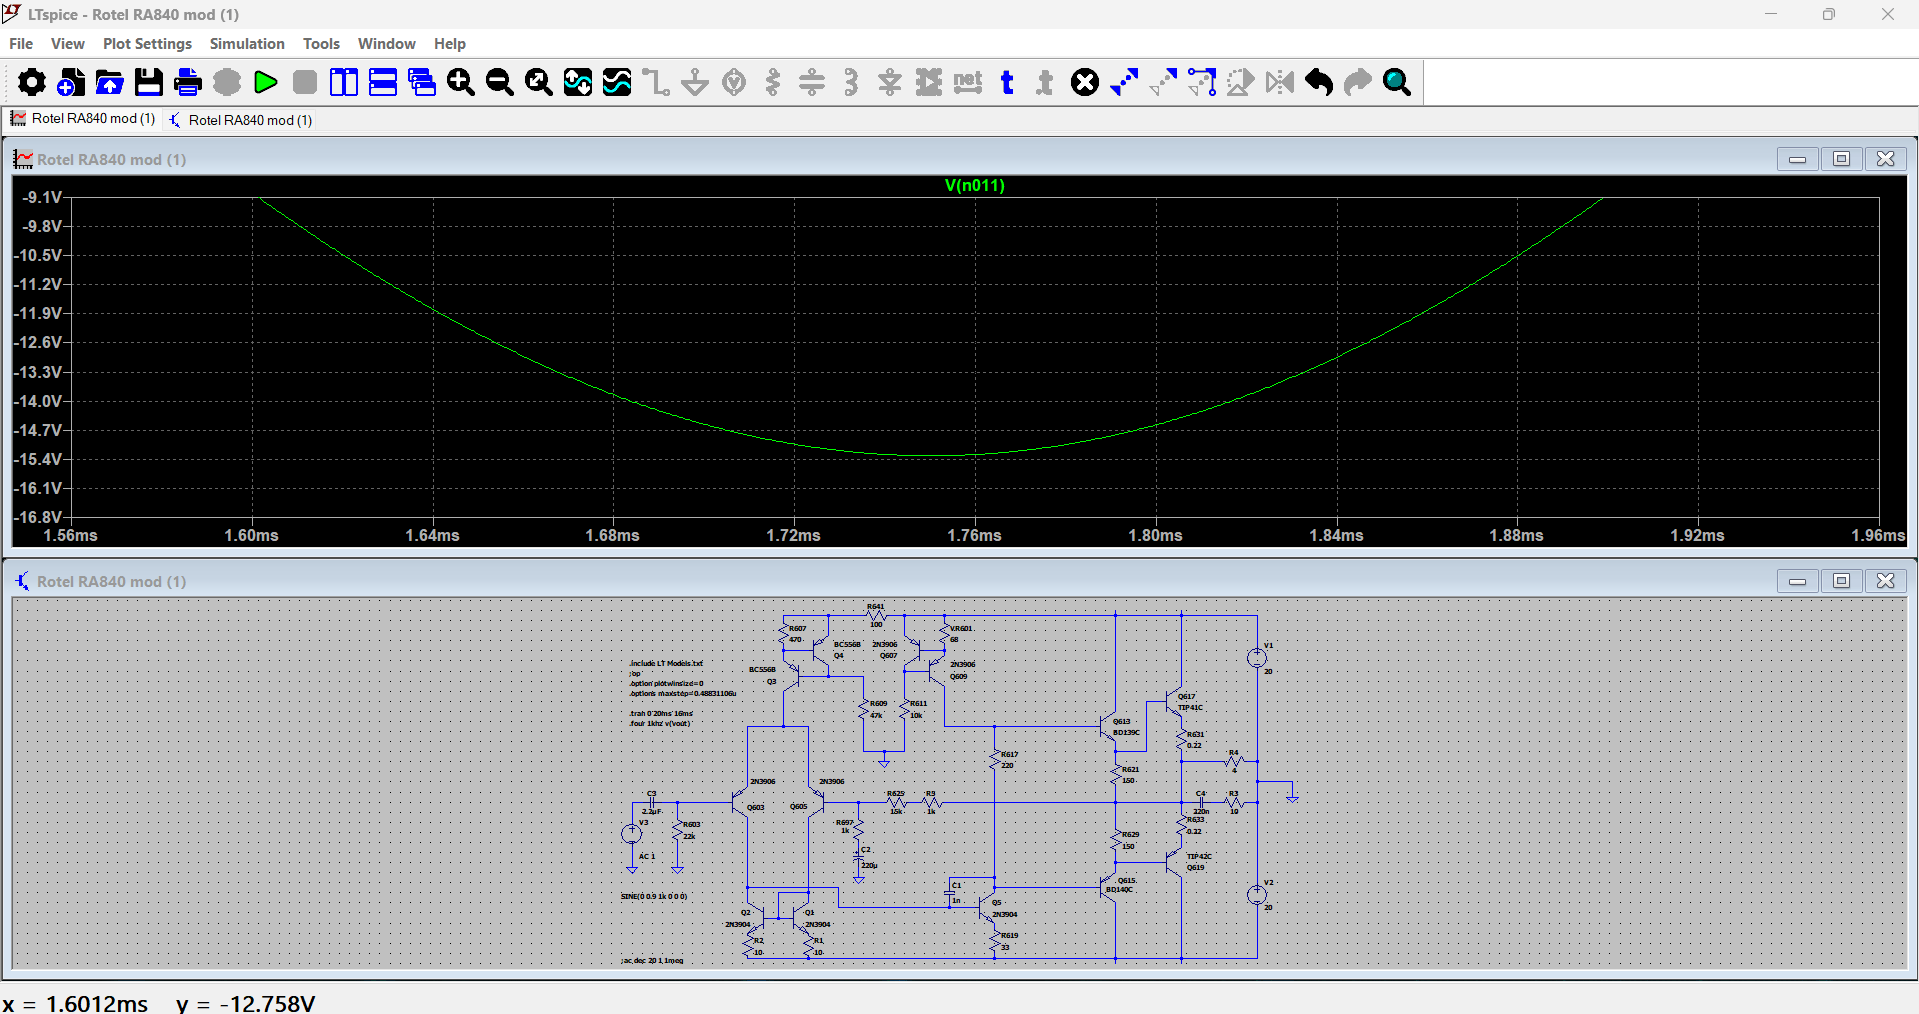Switch to the schematic tab

(241, 120)
